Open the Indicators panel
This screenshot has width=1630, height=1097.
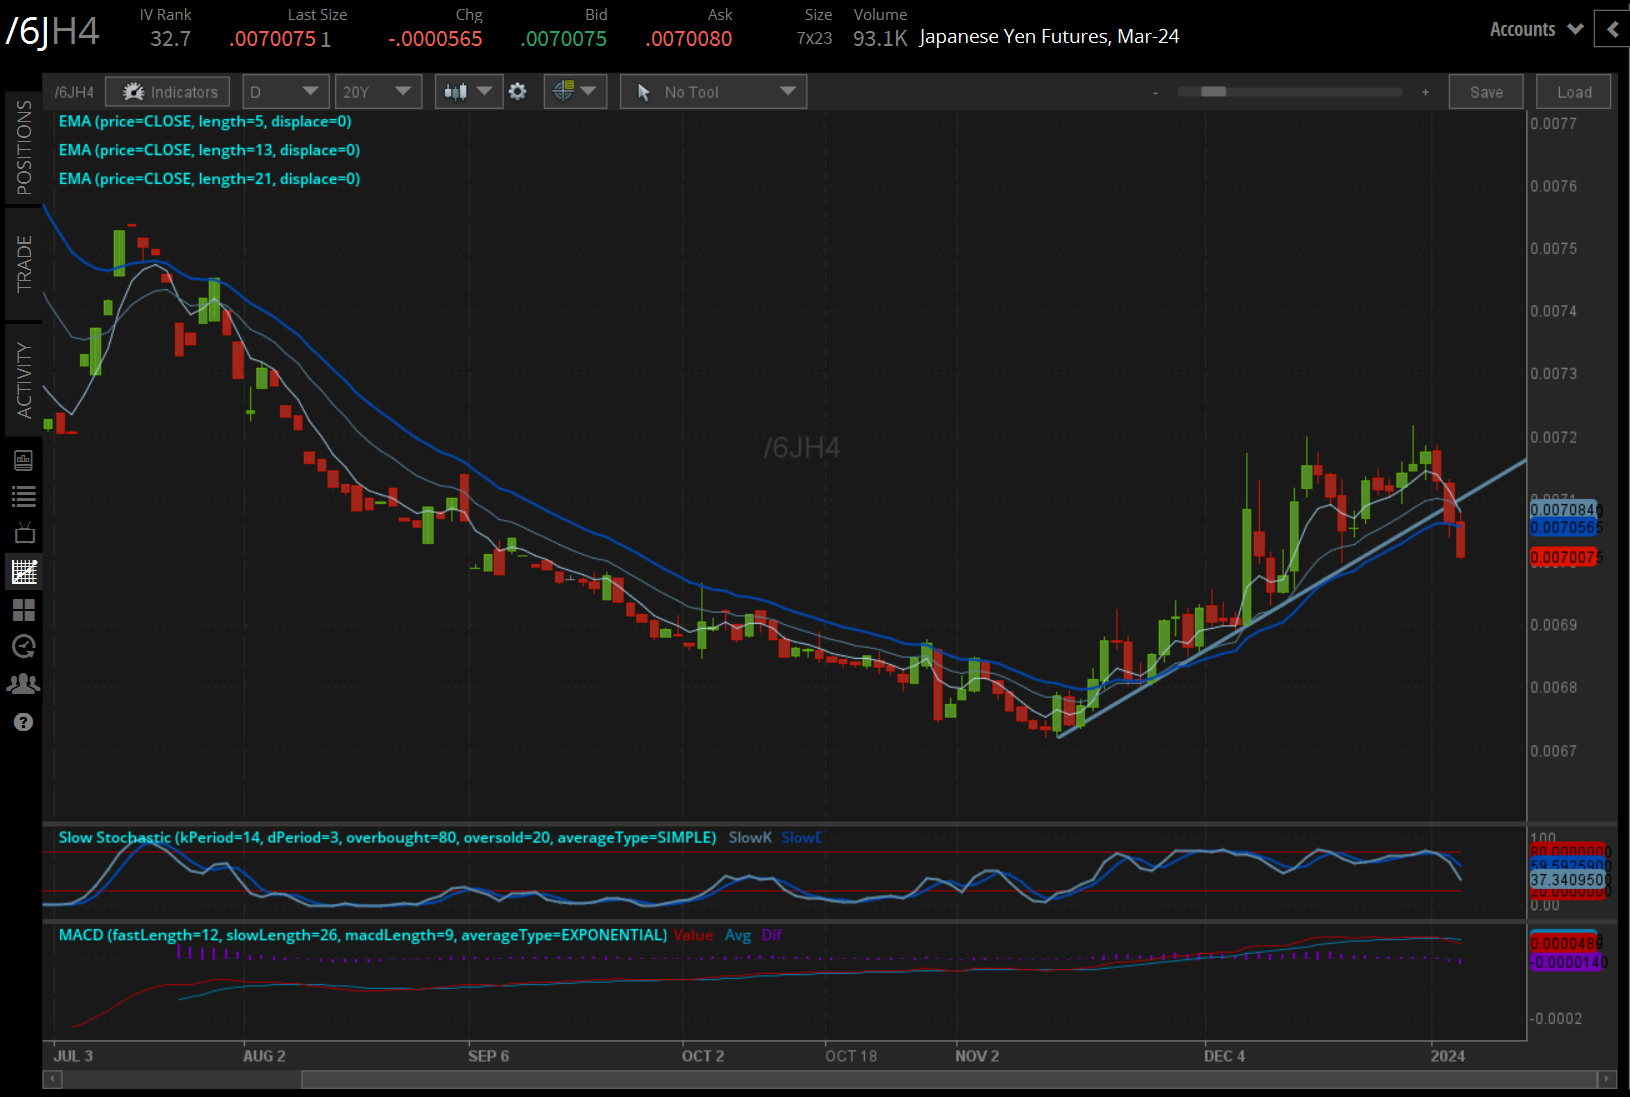(x=168, y=92)
